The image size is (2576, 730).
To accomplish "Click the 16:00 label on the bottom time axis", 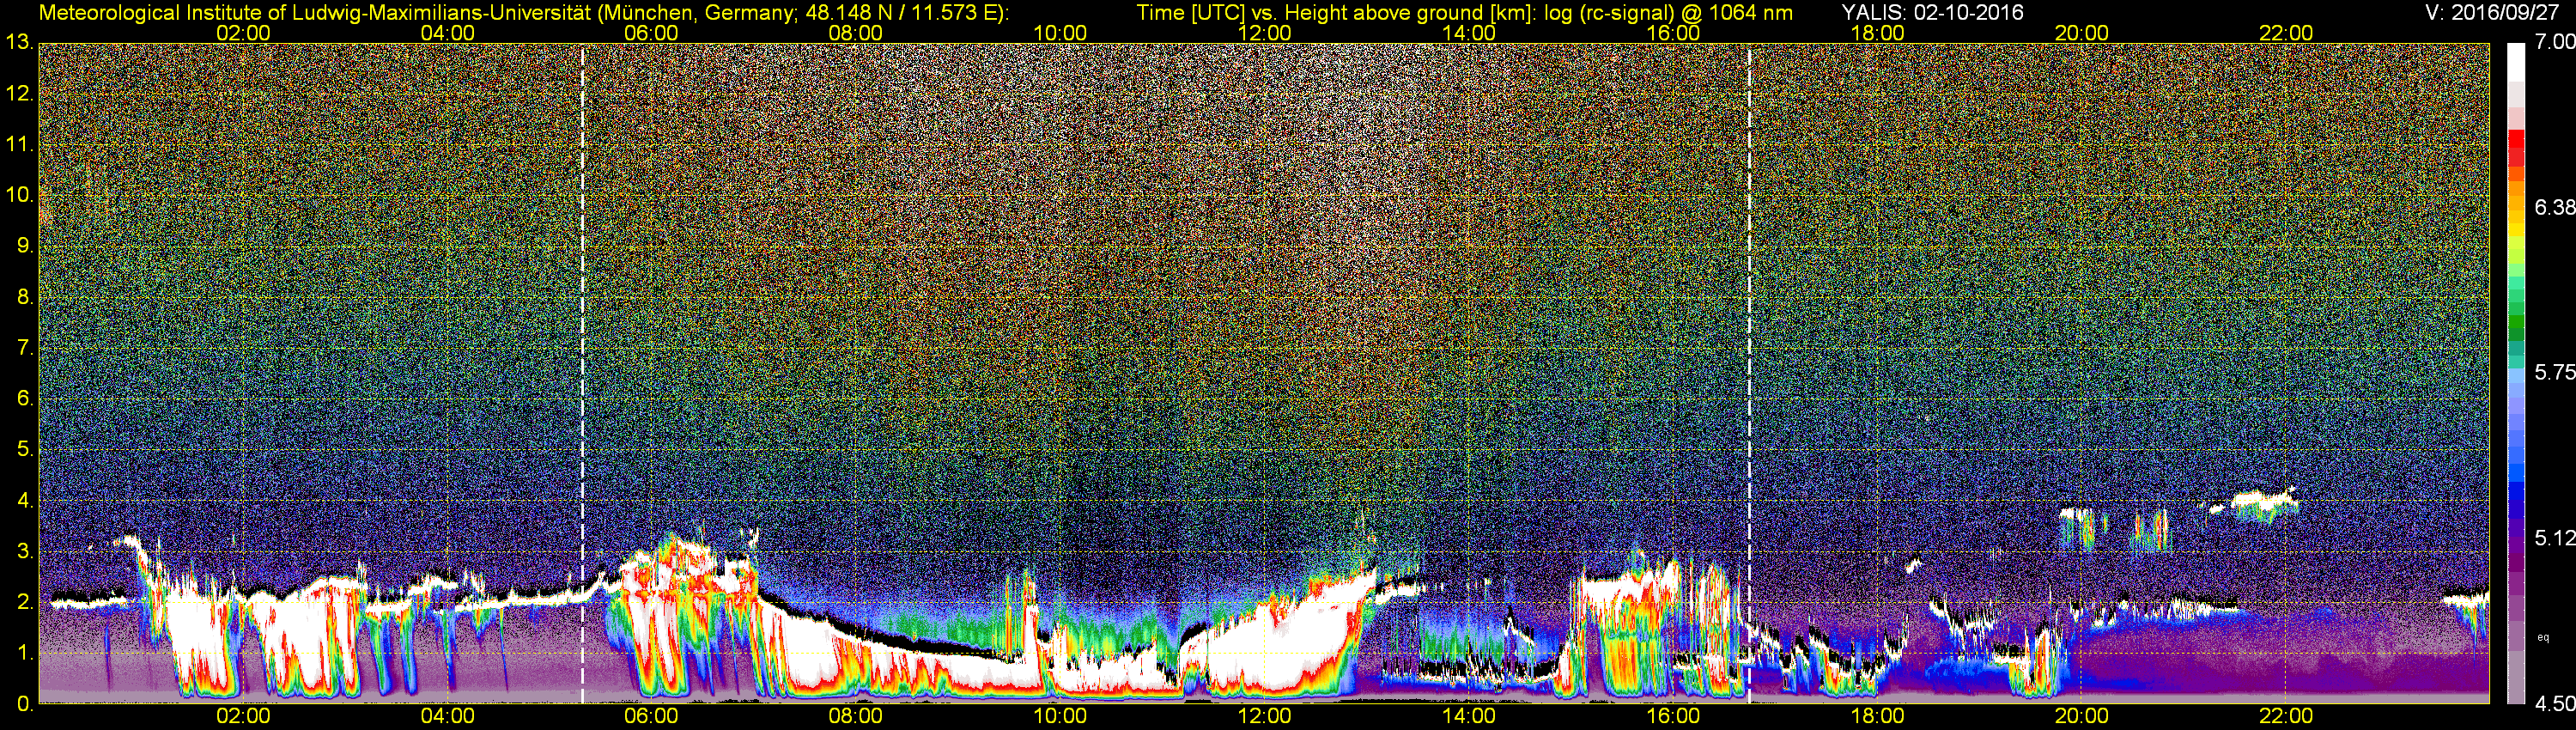I will [1673, 717].
